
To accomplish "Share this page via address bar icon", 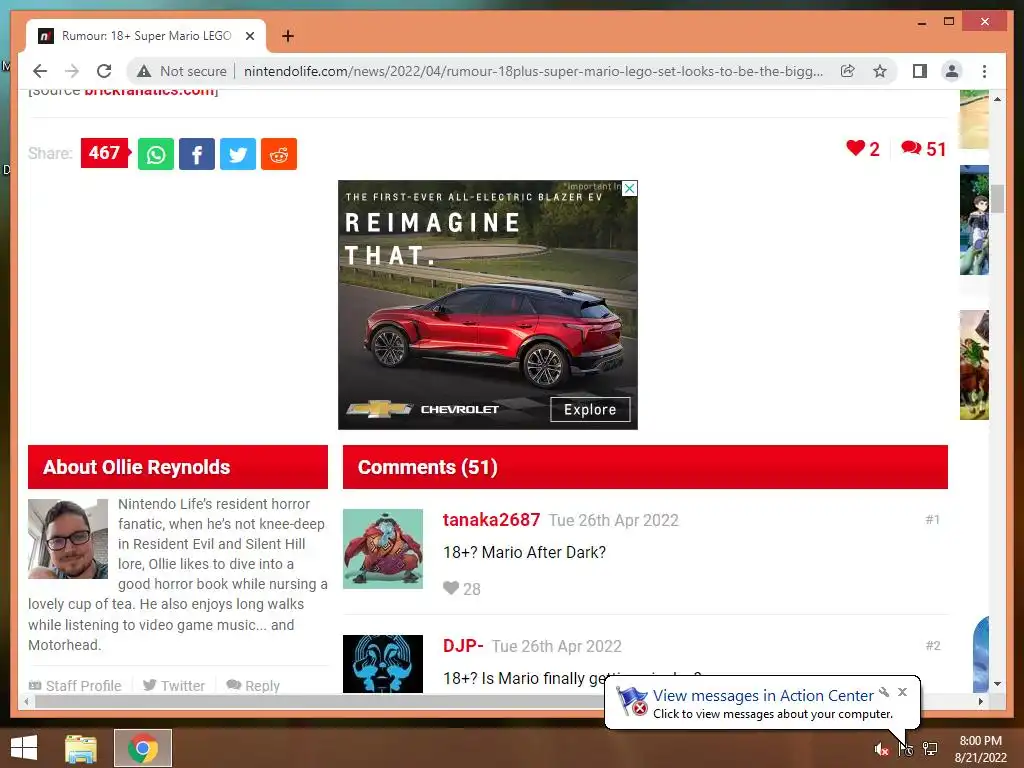I will (x=848, y=71).
